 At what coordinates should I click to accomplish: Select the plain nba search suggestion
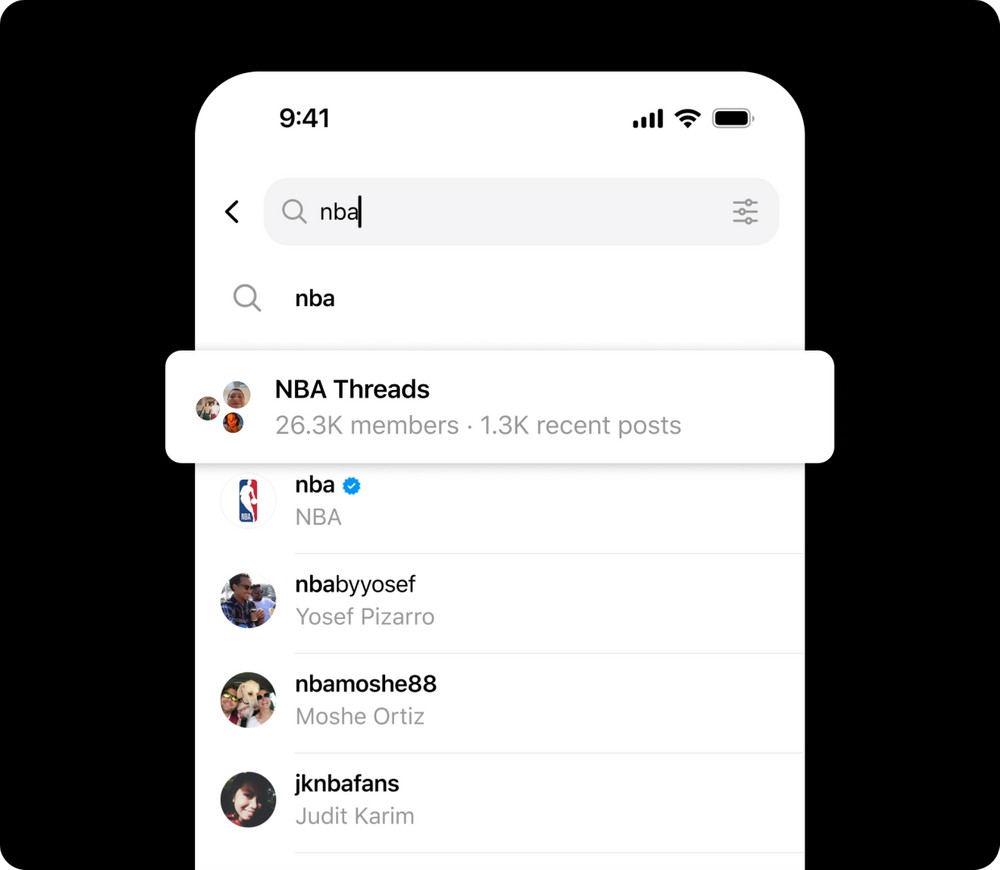point(499,298)
